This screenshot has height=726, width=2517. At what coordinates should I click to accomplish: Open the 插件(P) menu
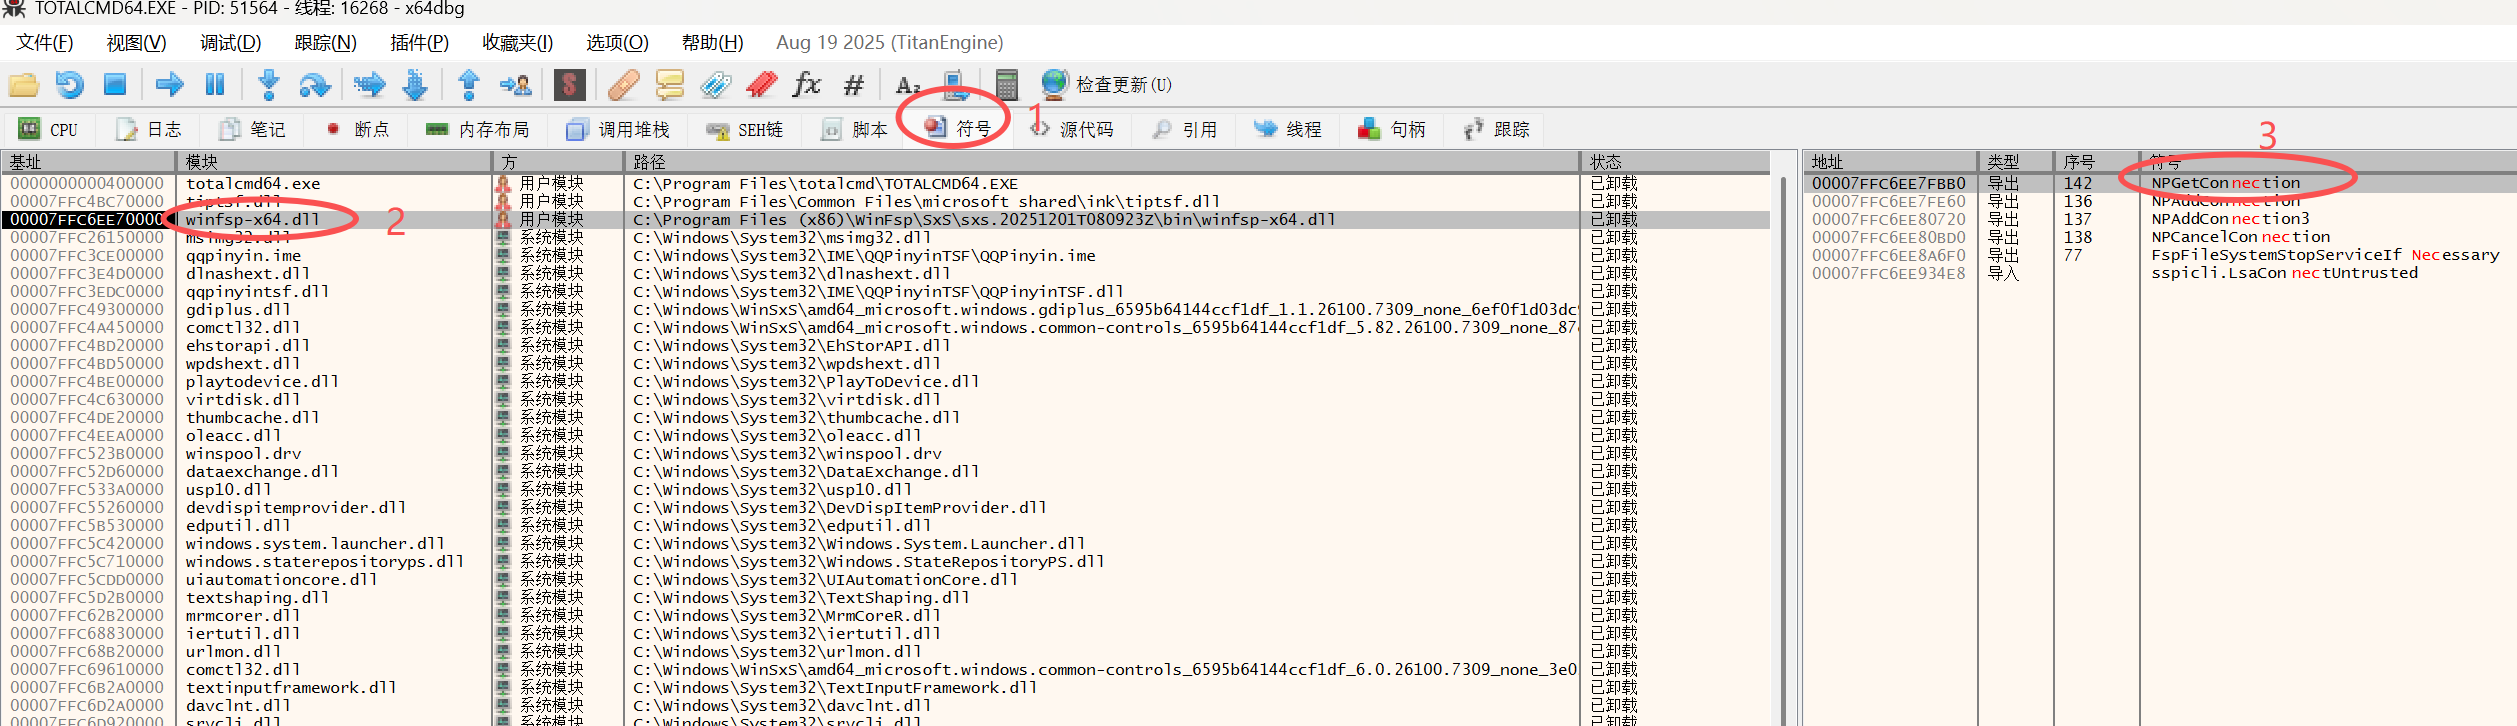point(419,42)
